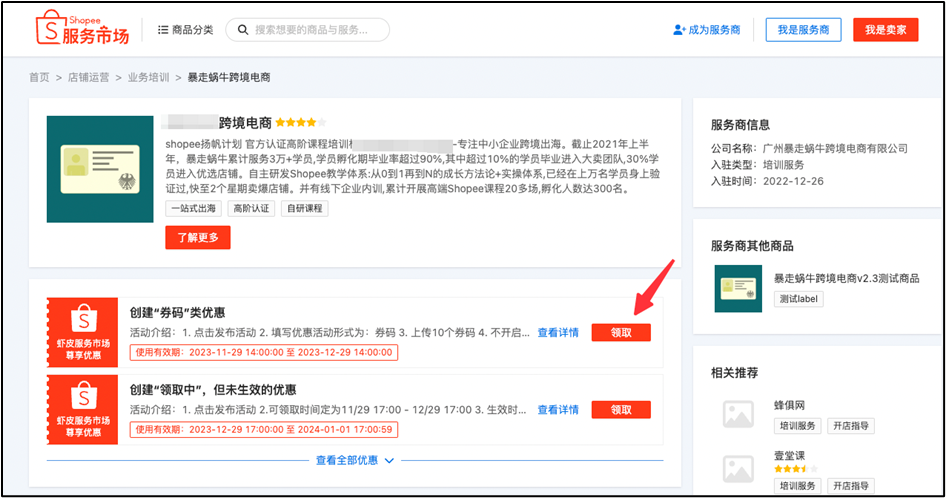
Task: Claim the 创建“领取中”,但未生效的优惠 coupon
Action: 621,410
